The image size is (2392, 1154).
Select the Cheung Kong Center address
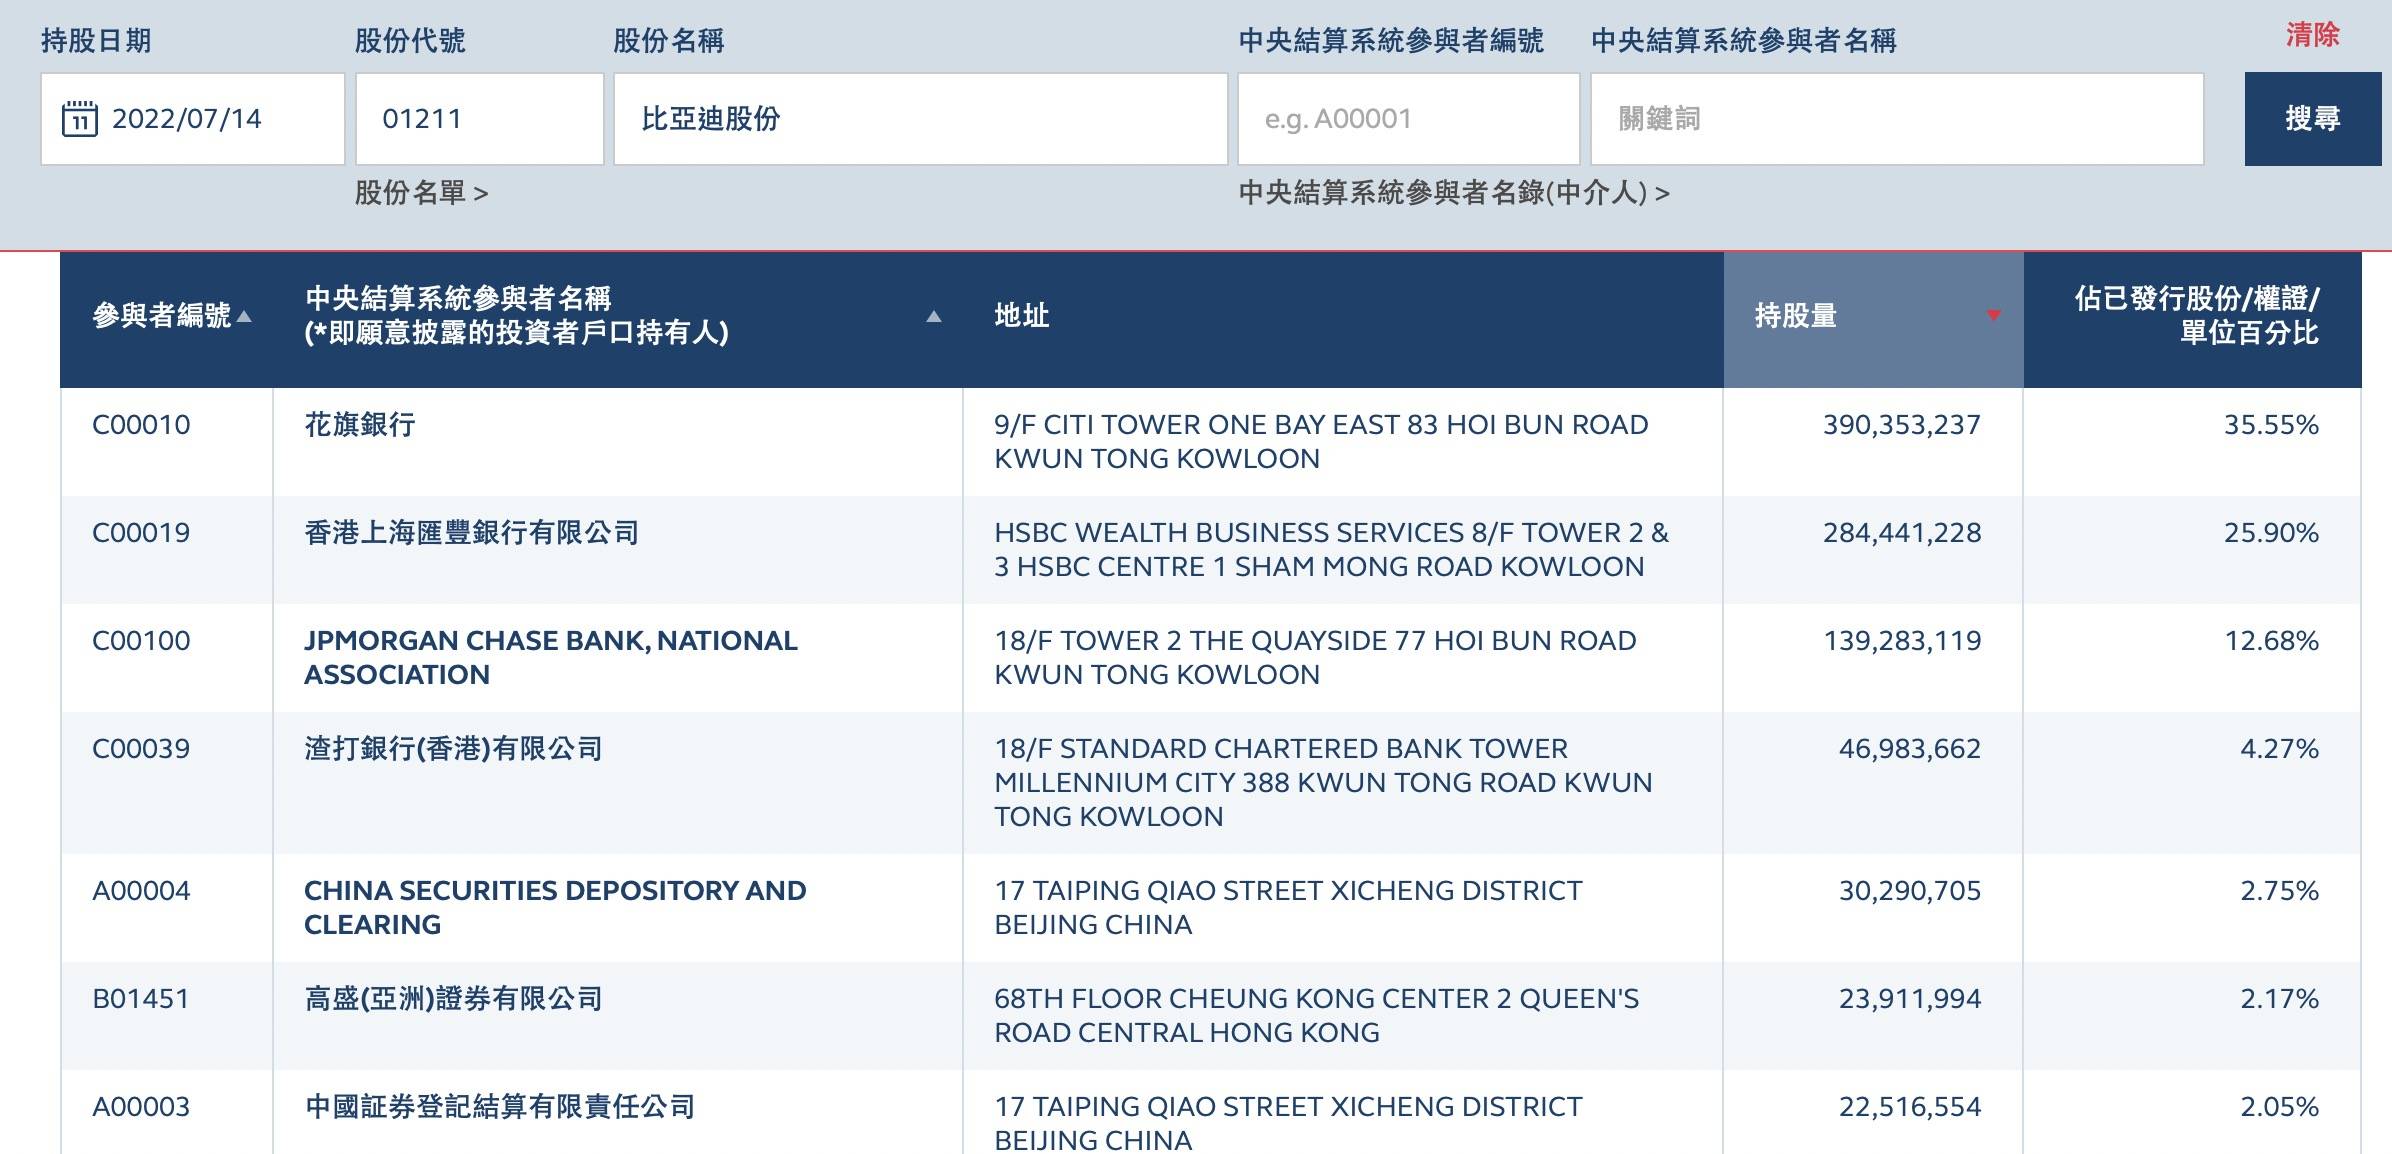[x=1316, y=1016]
